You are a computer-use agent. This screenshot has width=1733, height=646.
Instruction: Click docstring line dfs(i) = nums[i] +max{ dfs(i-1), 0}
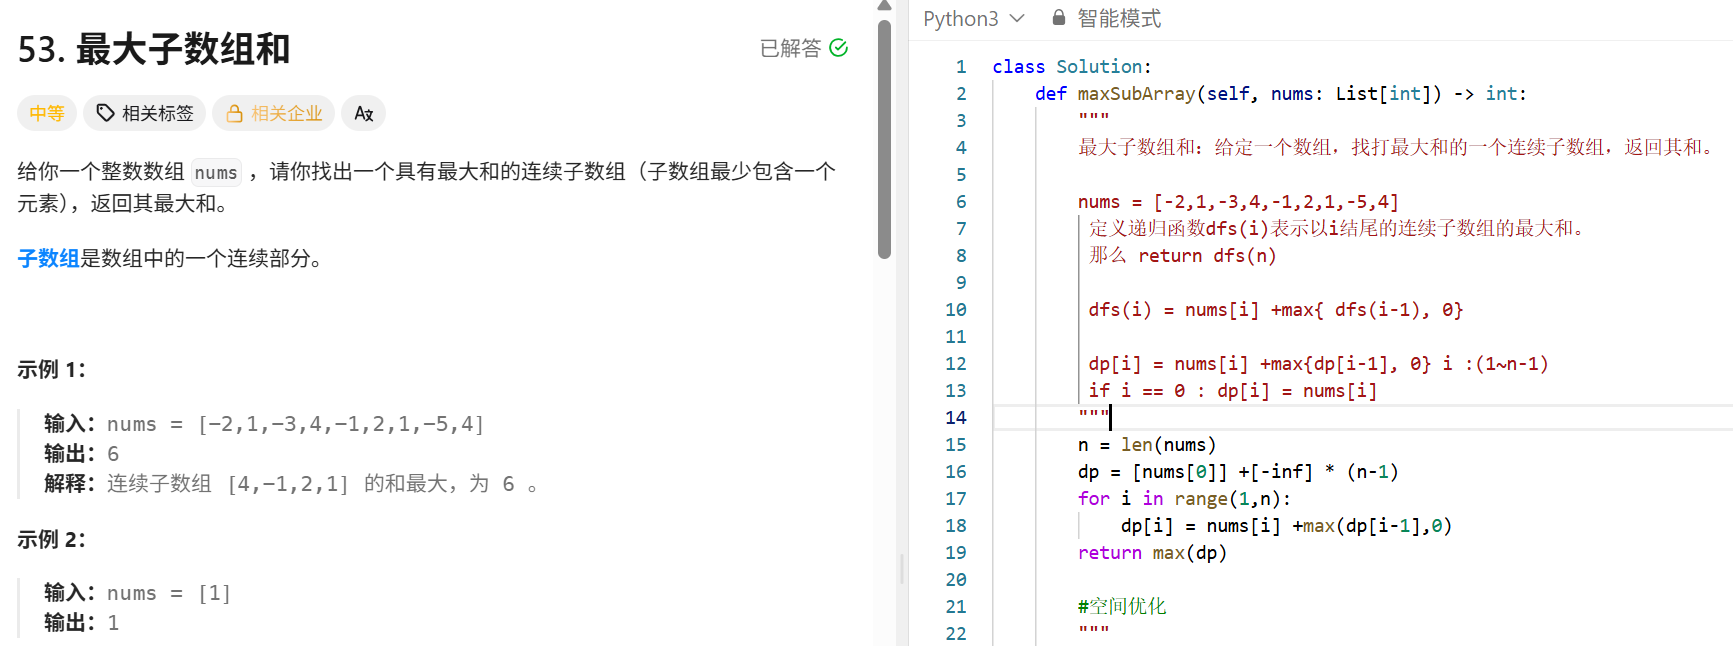(x=1276, y=310)
